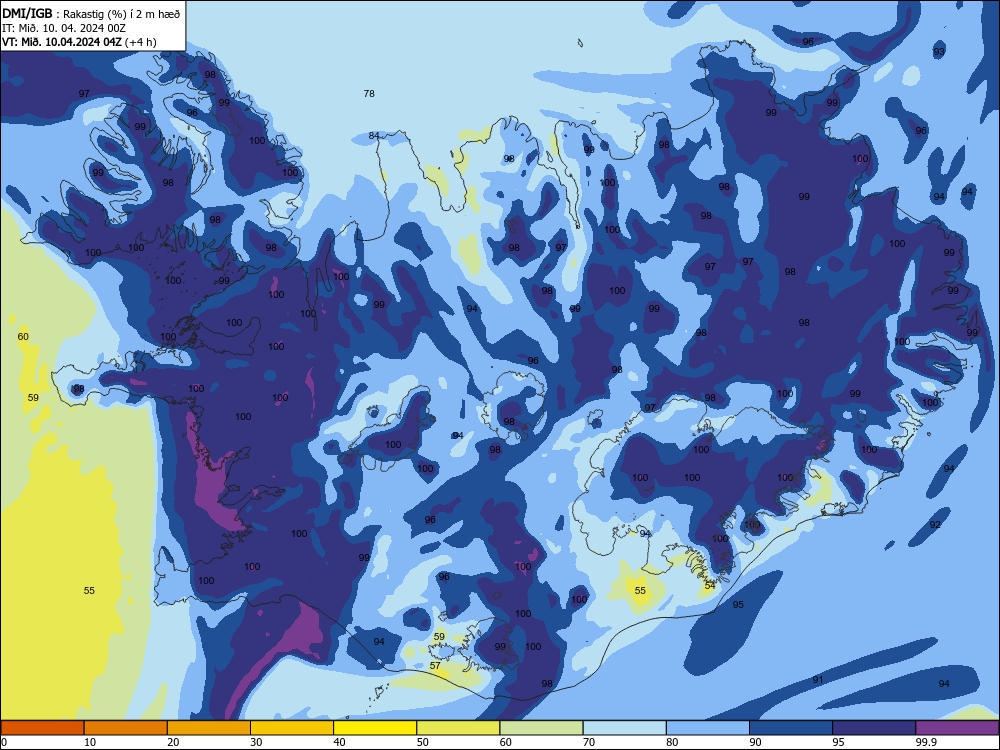Click the valid time line 'VT: Mið. 10.04.2024 04Z (+4 h)'
1000x750 pixels.
tap(79, 42)
